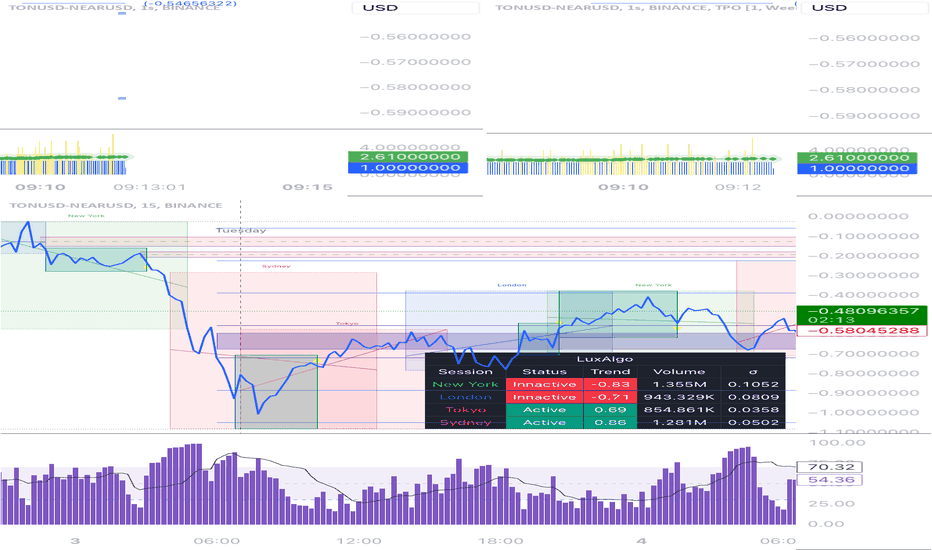
Task: Click the Tuesday day label on main chart
Action: (x=241, y=231)
